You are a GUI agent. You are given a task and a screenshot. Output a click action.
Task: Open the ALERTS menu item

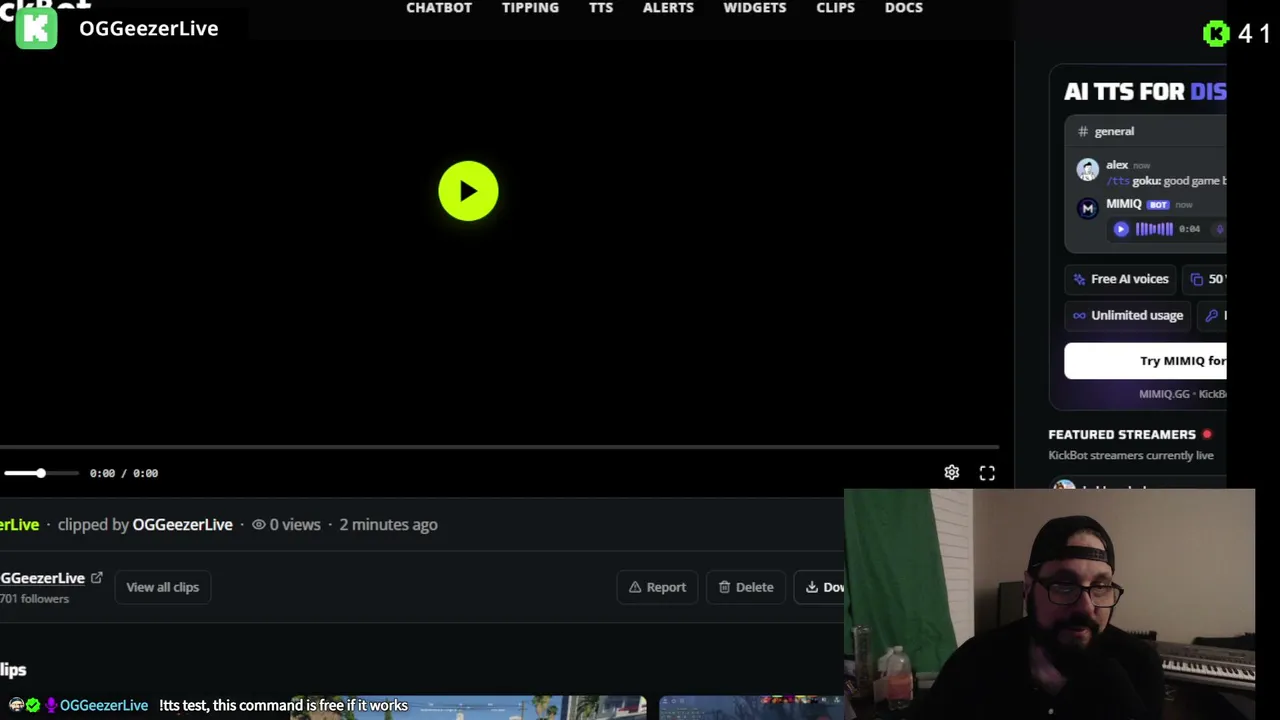(x=668, y=8)
